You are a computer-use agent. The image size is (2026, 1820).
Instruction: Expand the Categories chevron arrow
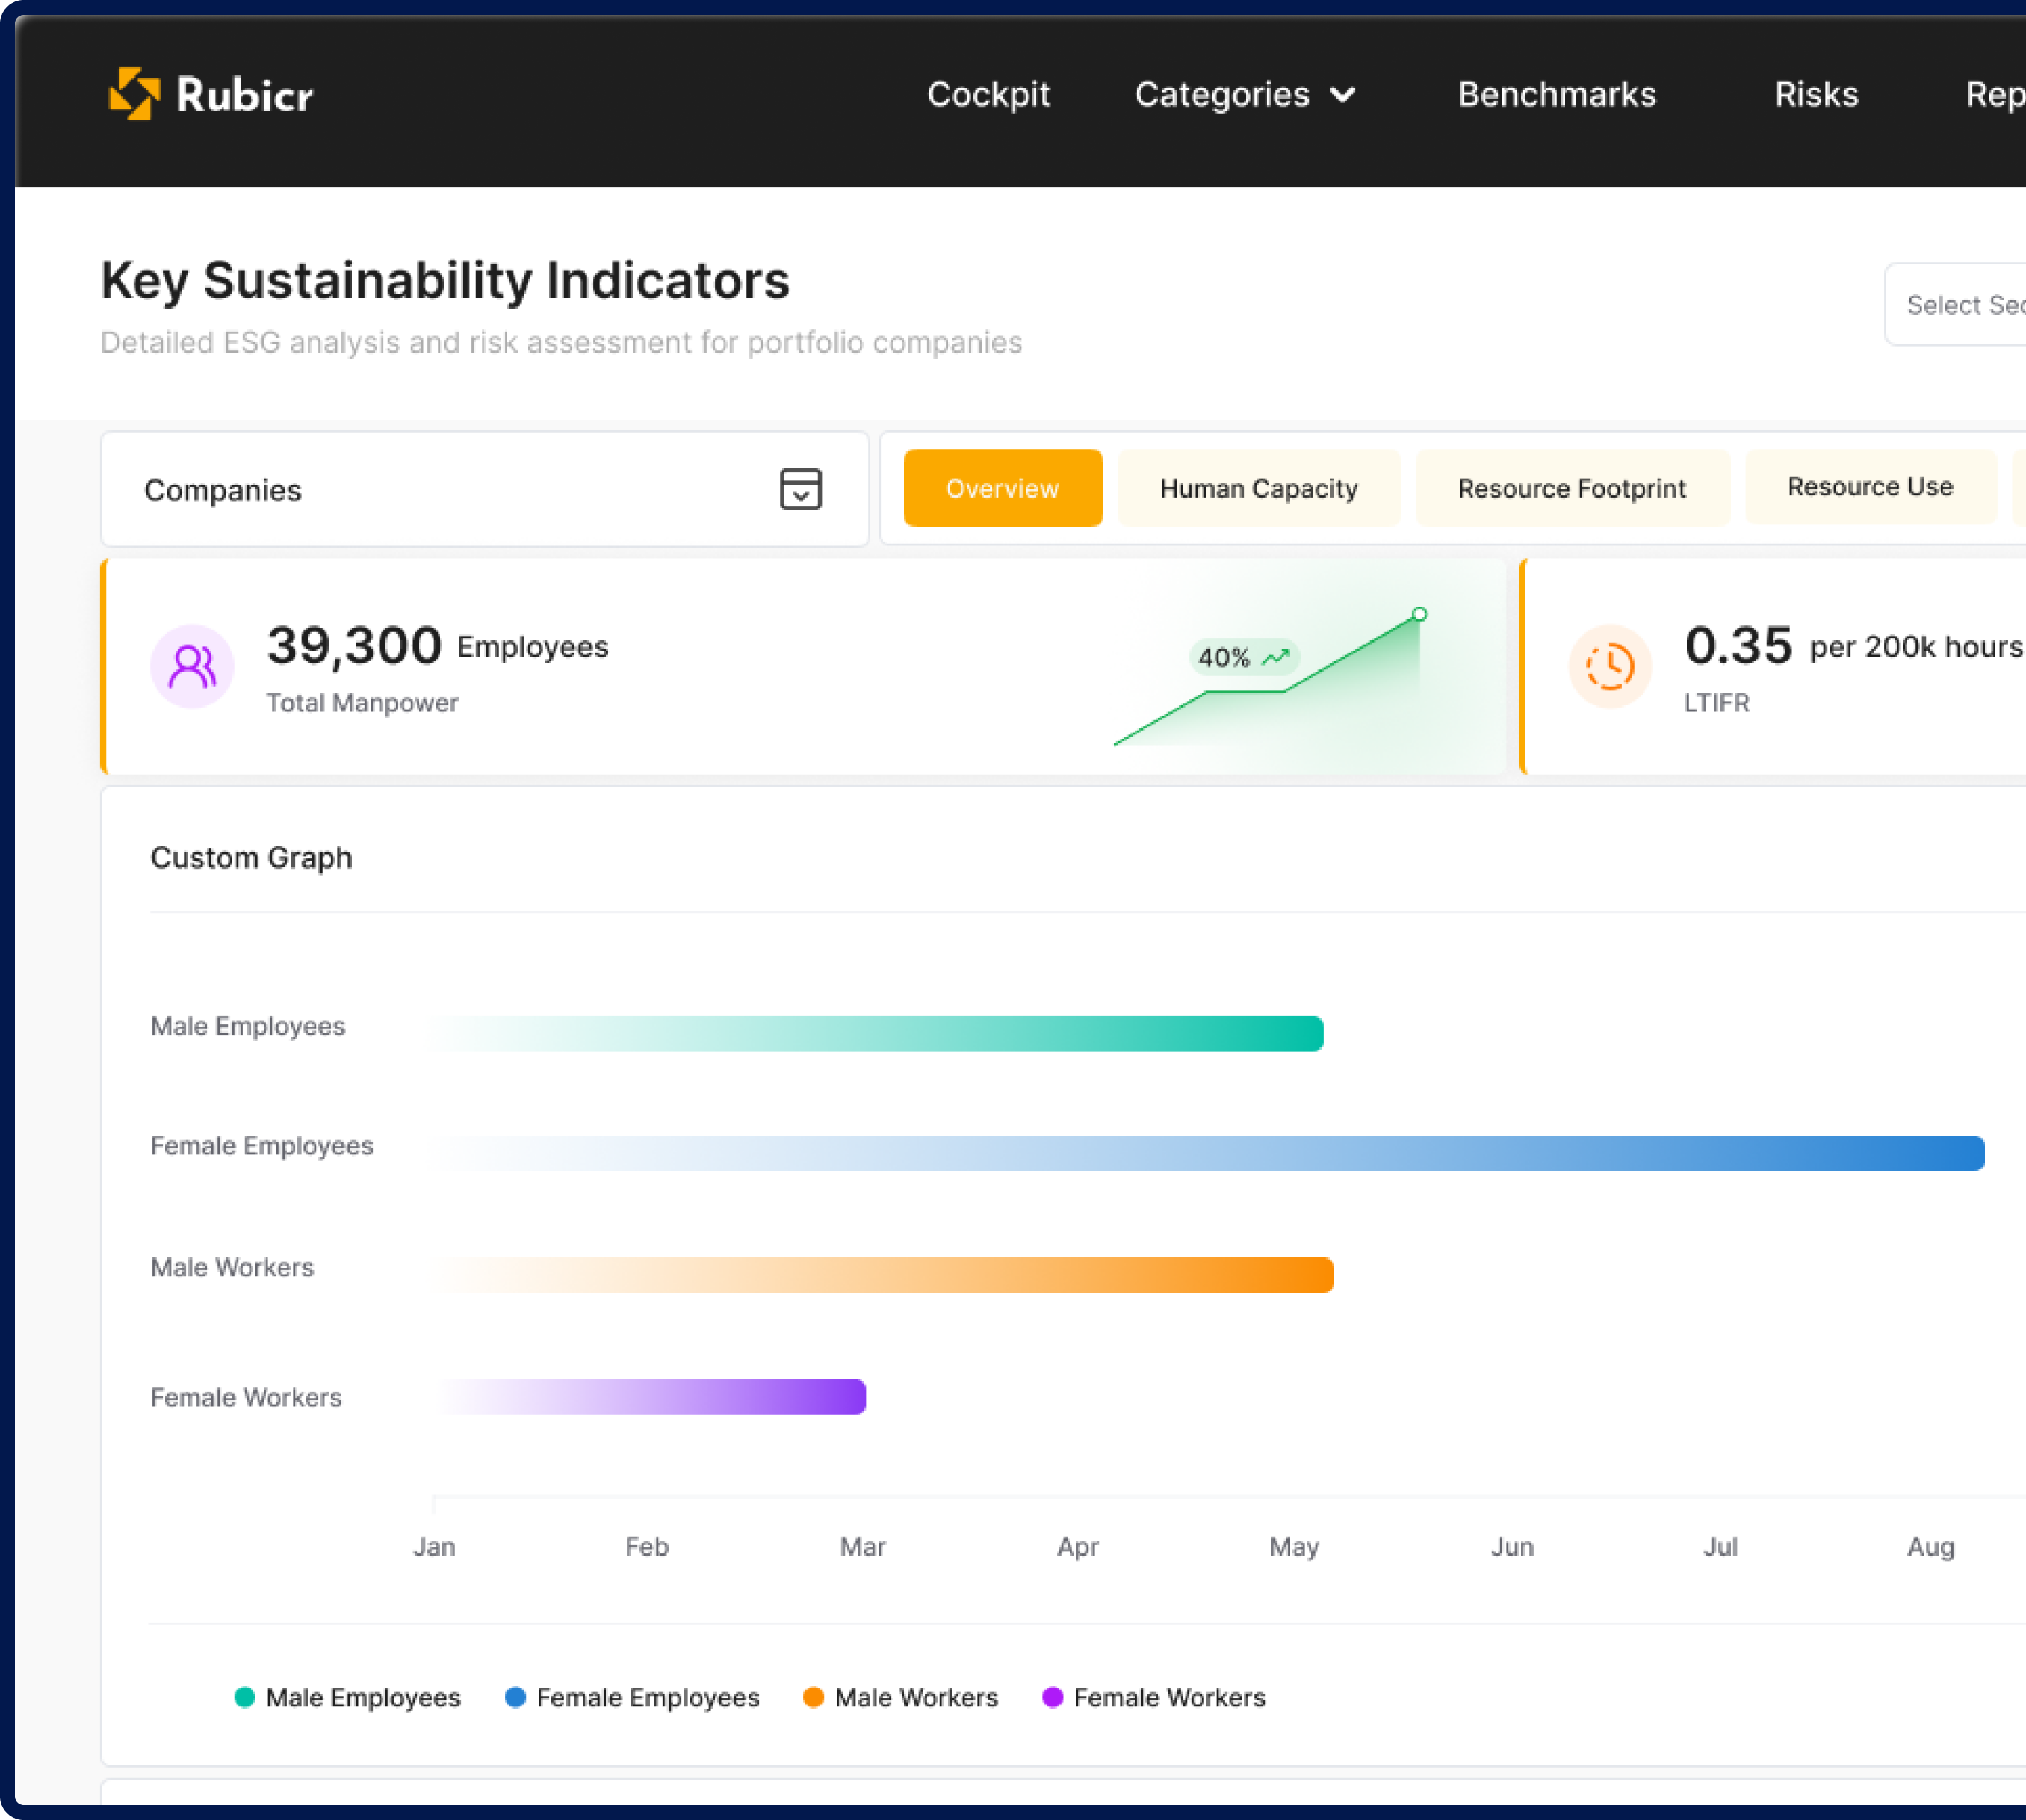coord(1343,95)
